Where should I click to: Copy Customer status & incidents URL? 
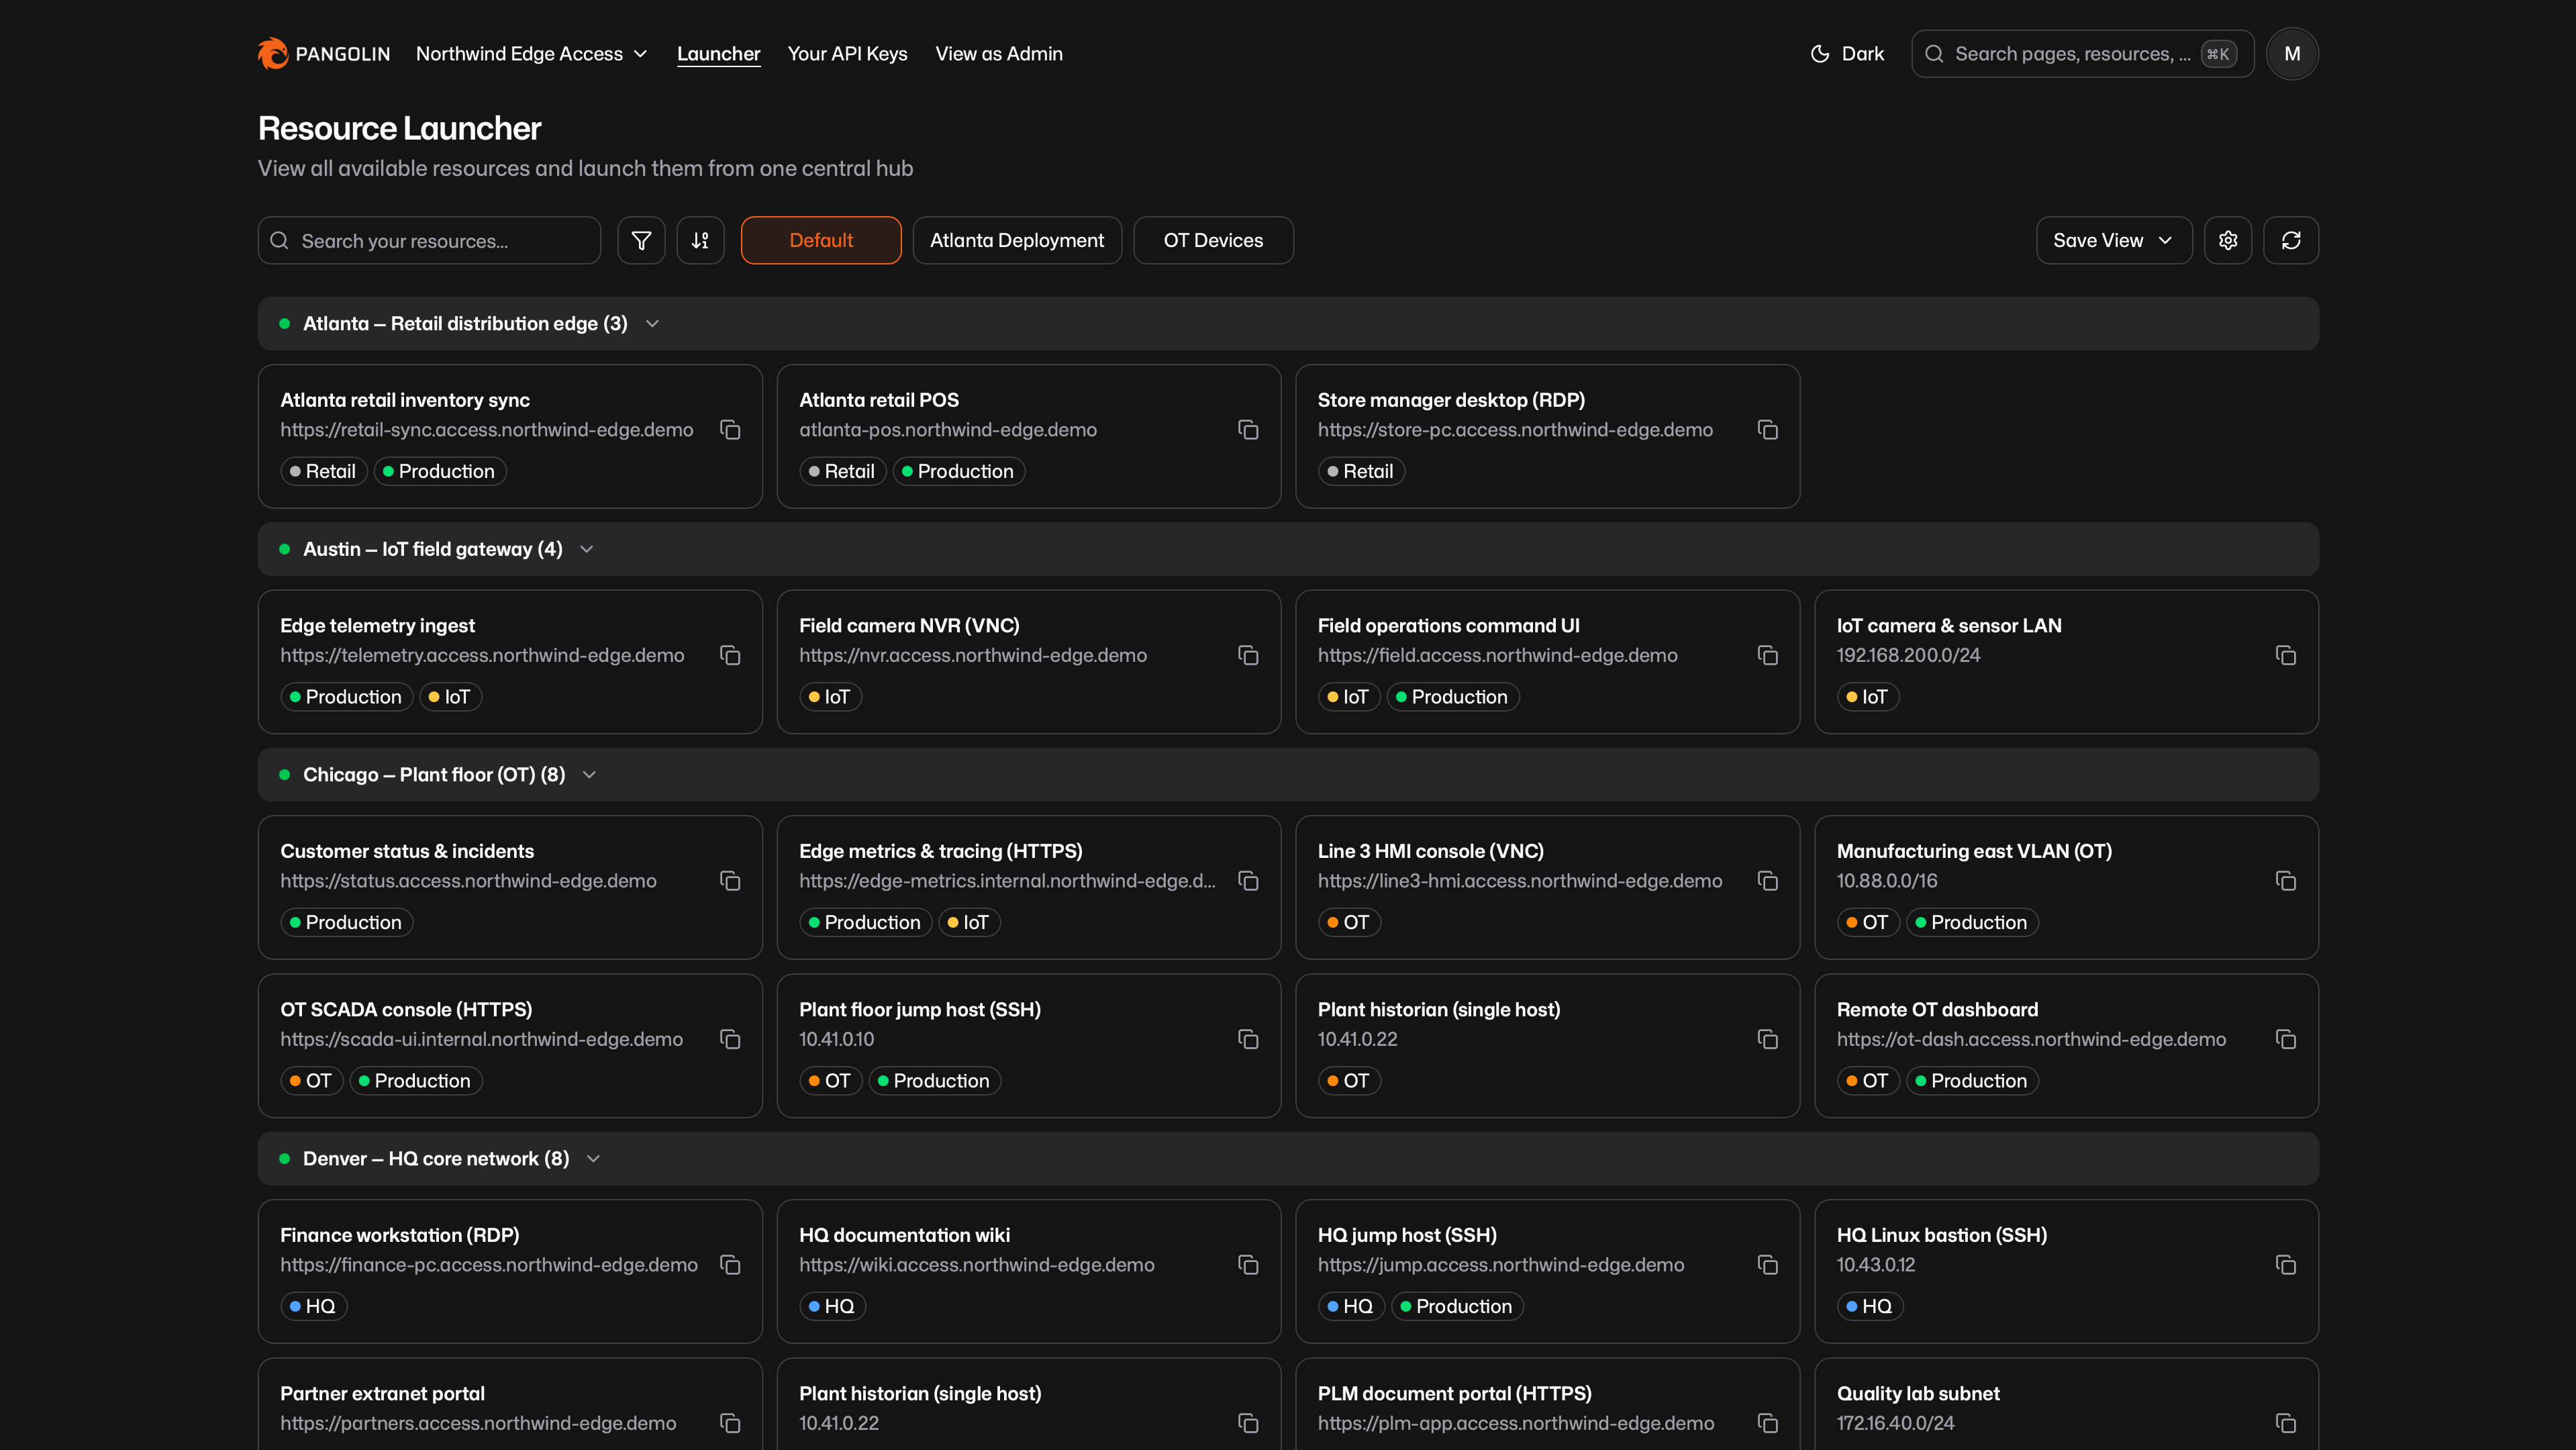click(x=730, y=881)
